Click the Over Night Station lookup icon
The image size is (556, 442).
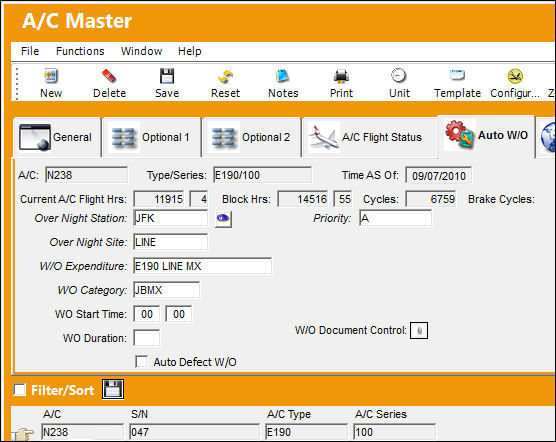tap(223, 219)
